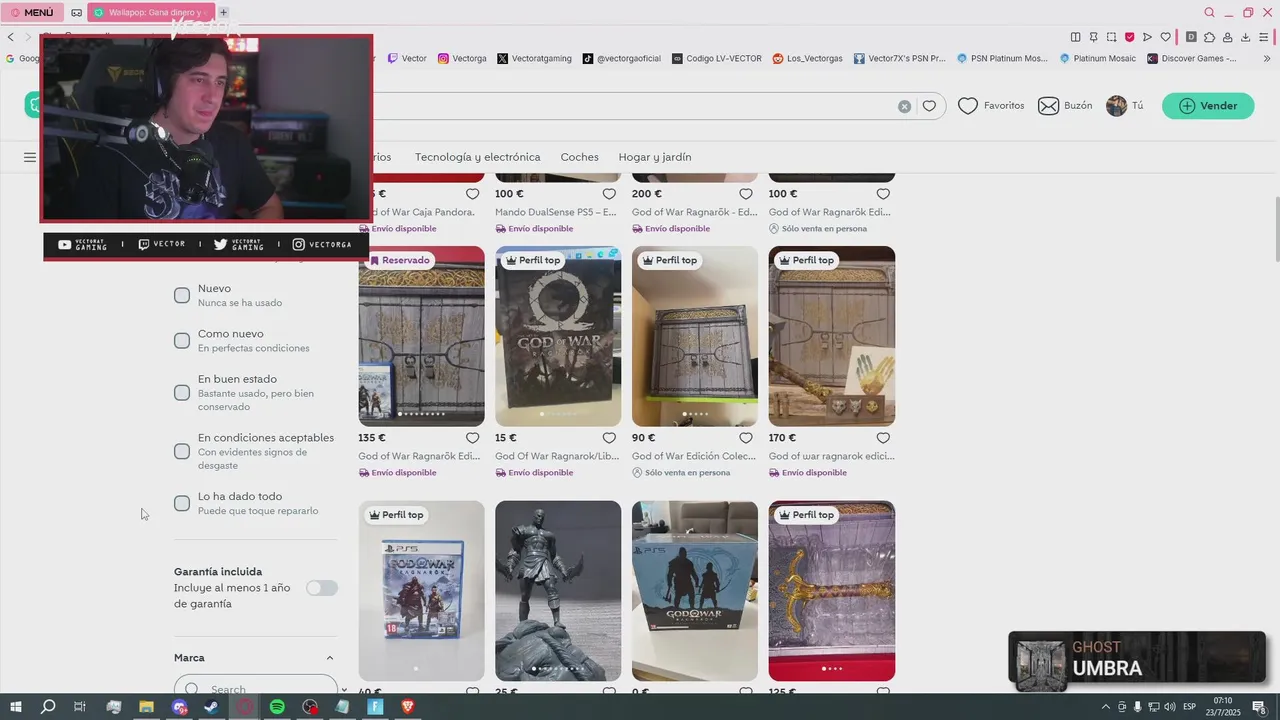Favorite the 90 € God of War Edición Colec listing

746,438
